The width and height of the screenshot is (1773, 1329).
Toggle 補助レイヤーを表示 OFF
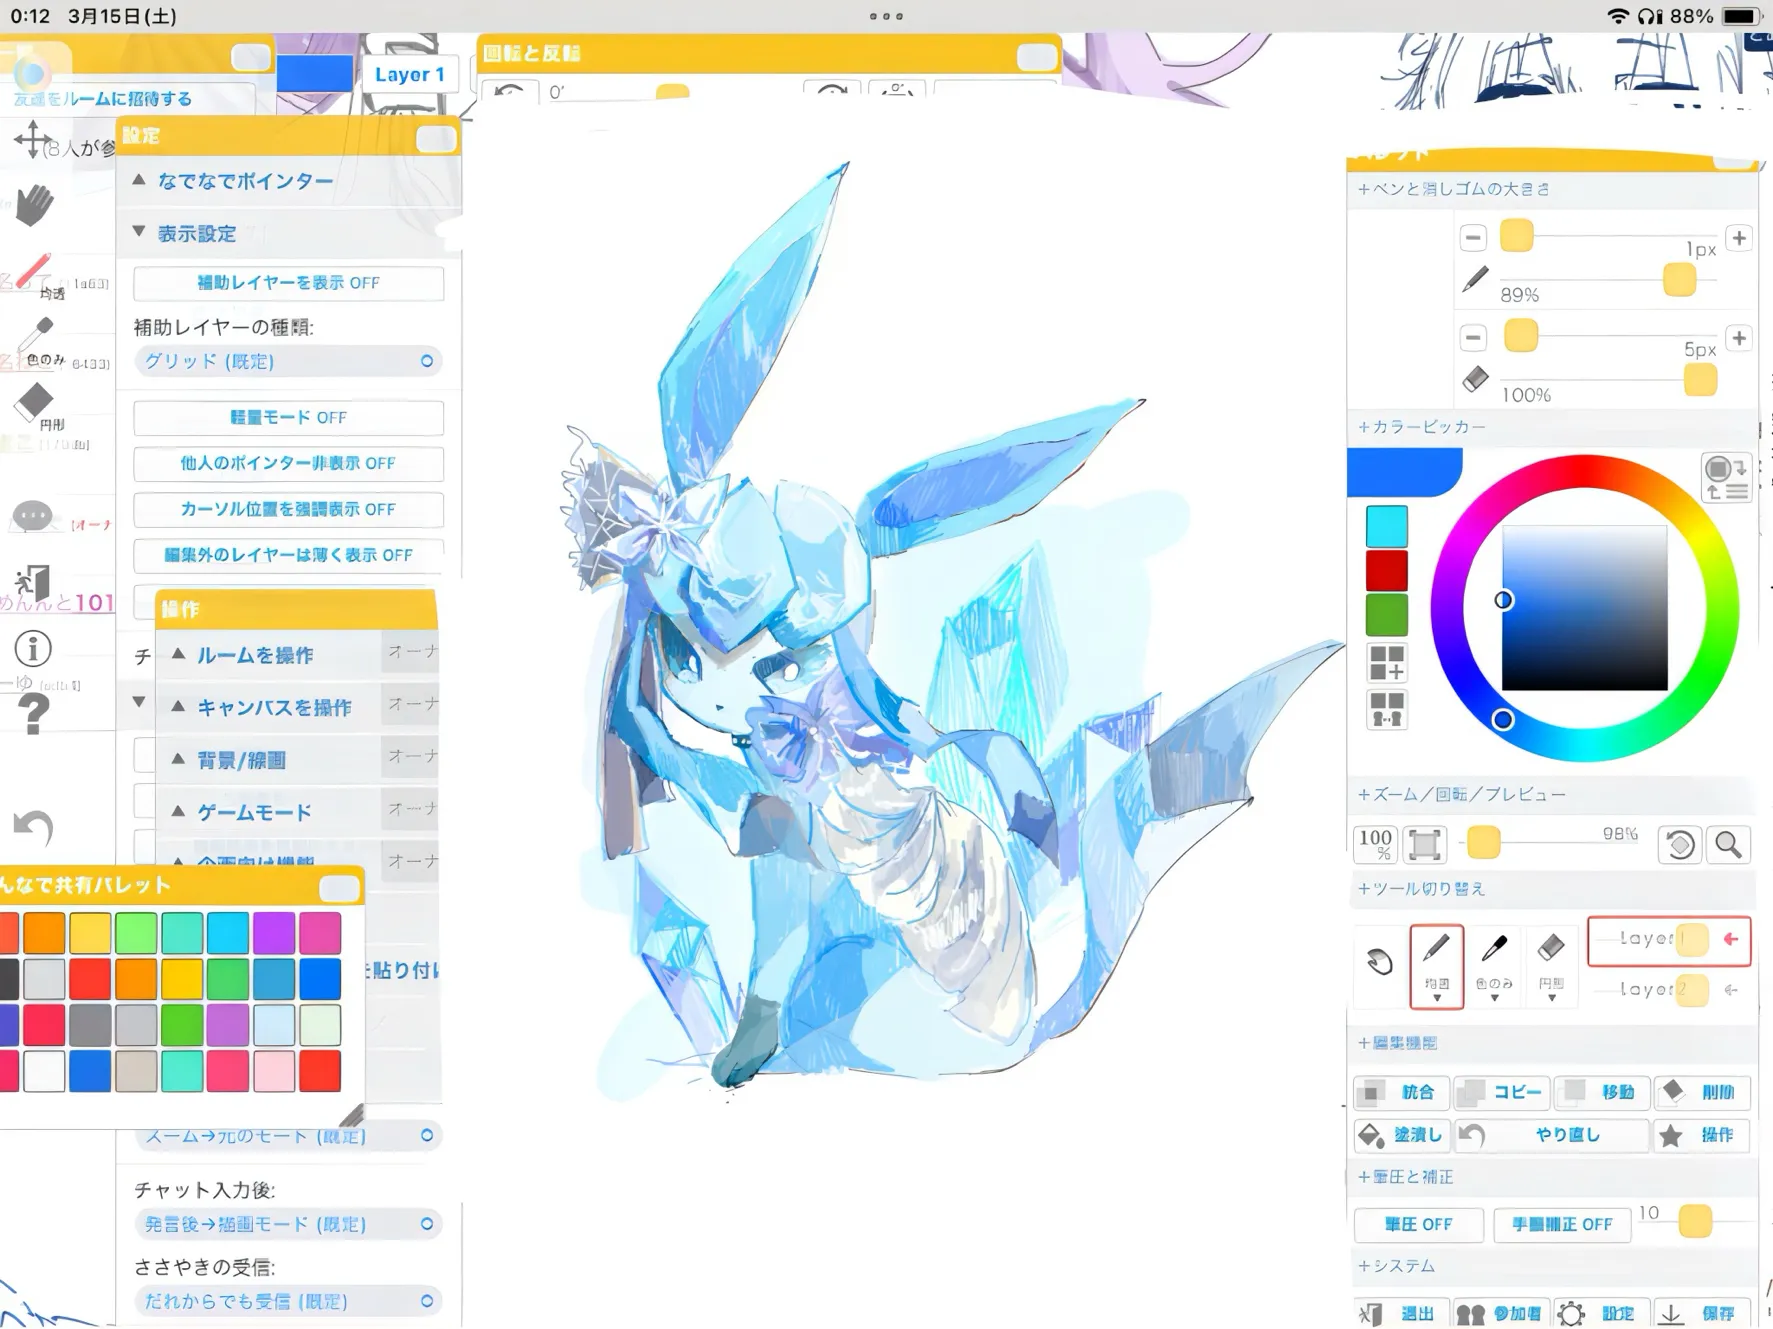click(288, 283)
